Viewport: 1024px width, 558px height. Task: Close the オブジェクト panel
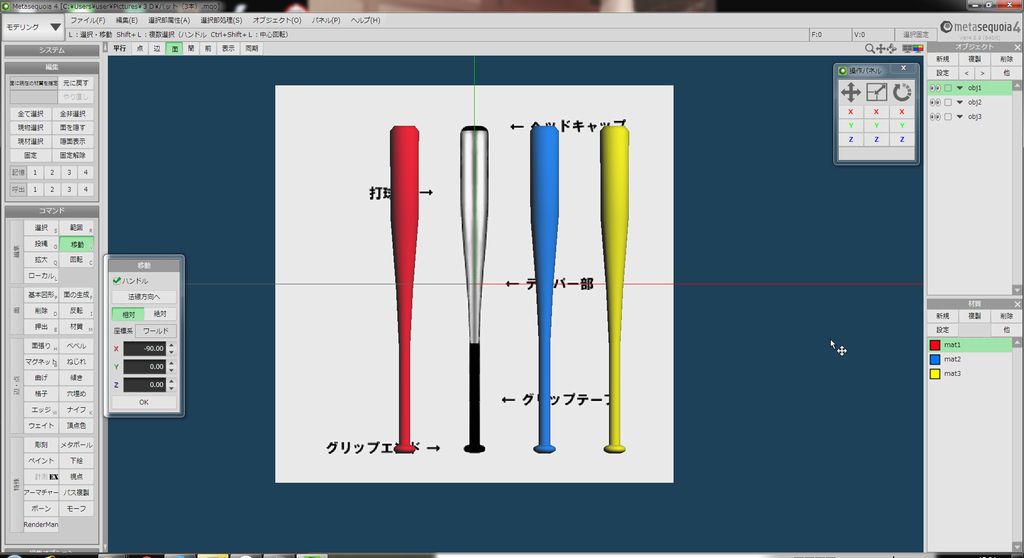pos(1017,47)
